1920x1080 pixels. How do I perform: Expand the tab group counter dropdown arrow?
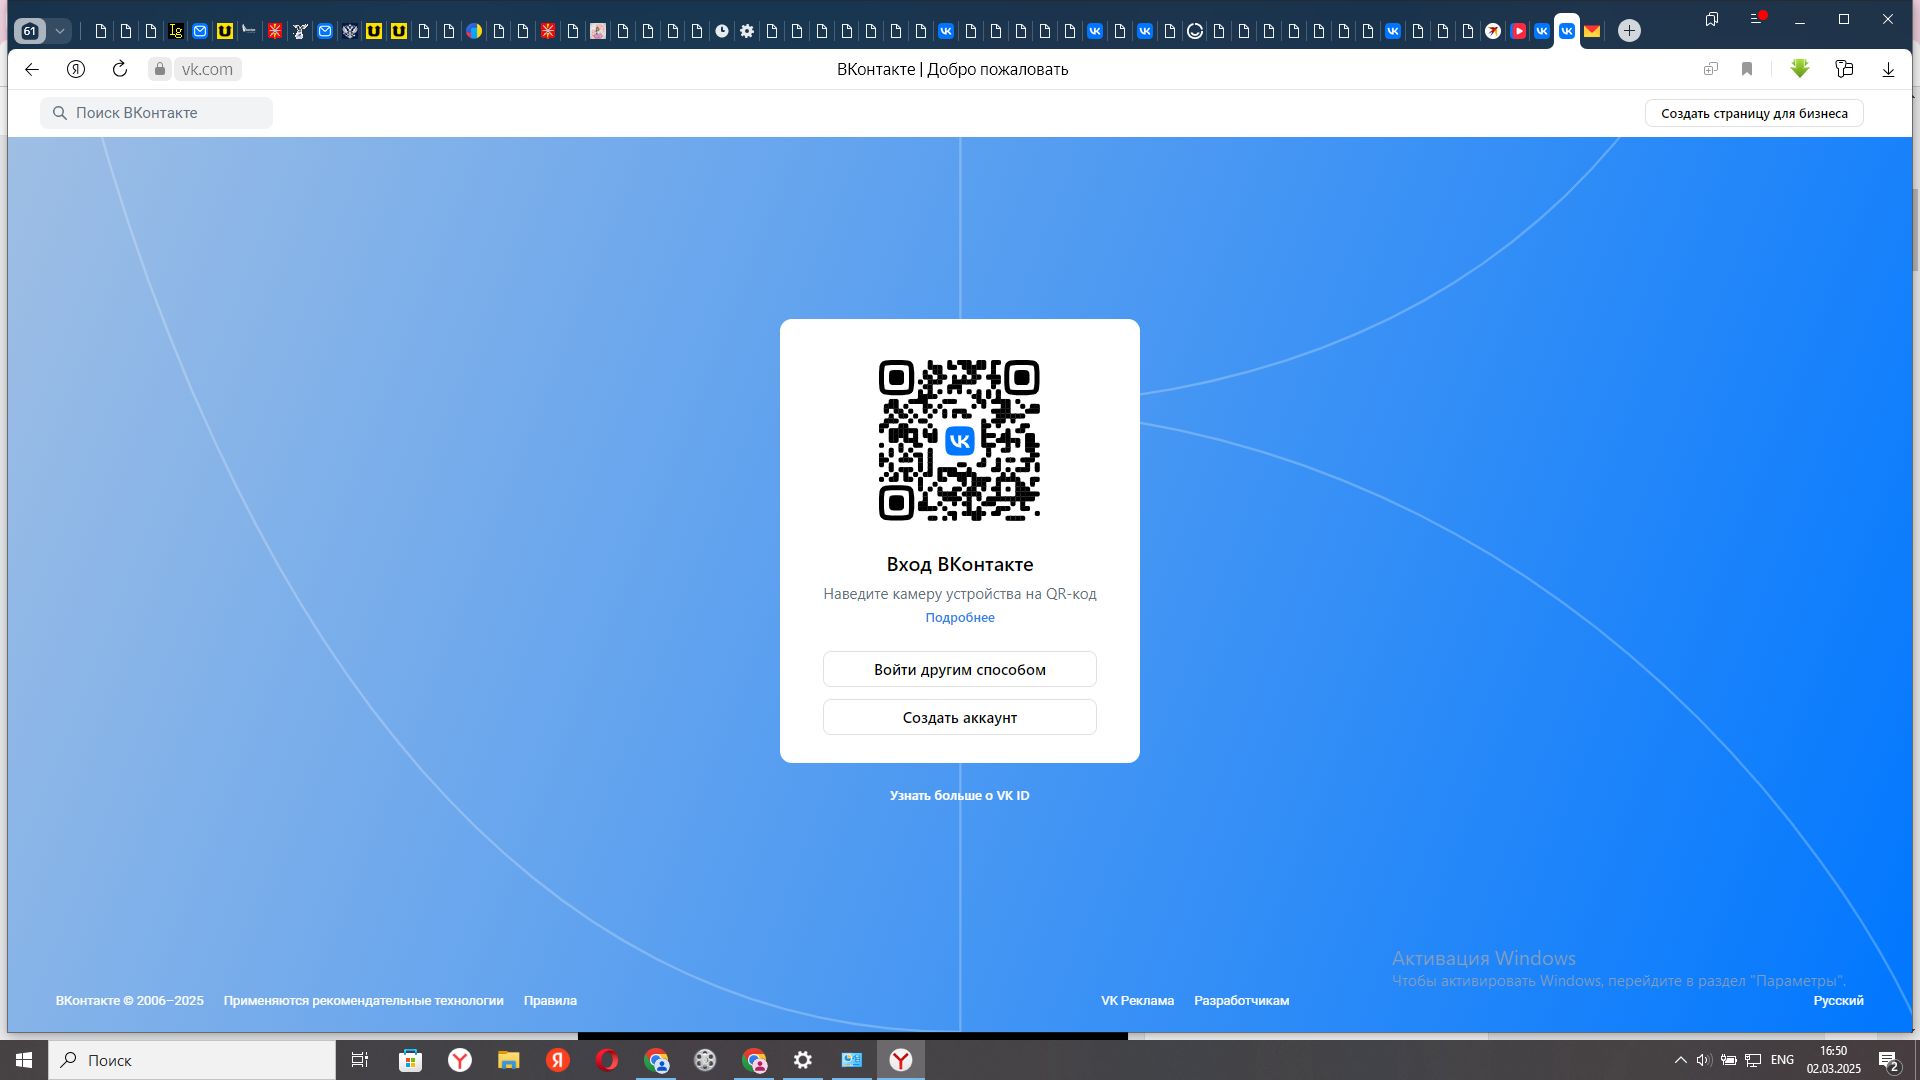point(60,31)
